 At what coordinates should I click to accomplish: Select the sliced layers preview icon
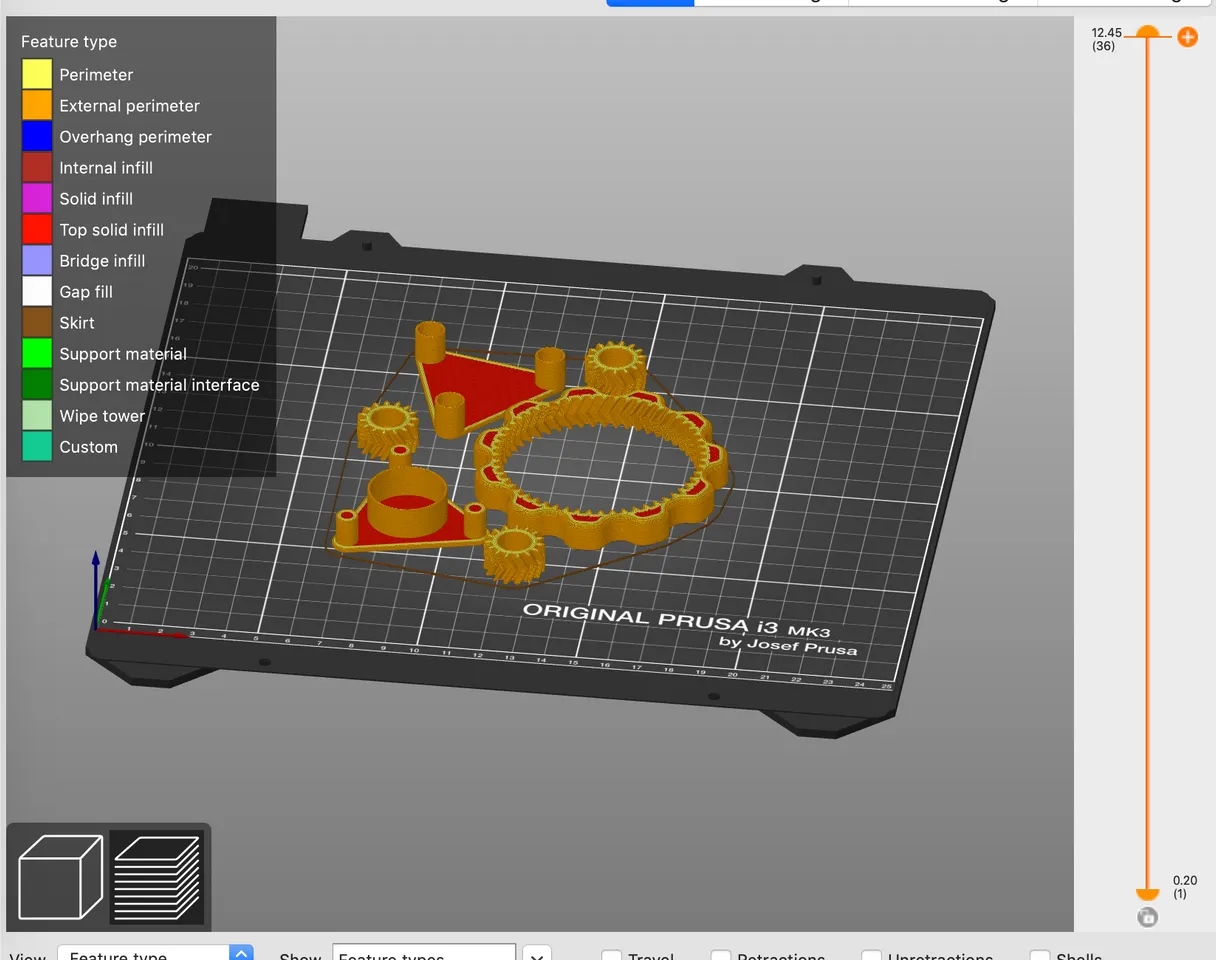coord(156,877)
